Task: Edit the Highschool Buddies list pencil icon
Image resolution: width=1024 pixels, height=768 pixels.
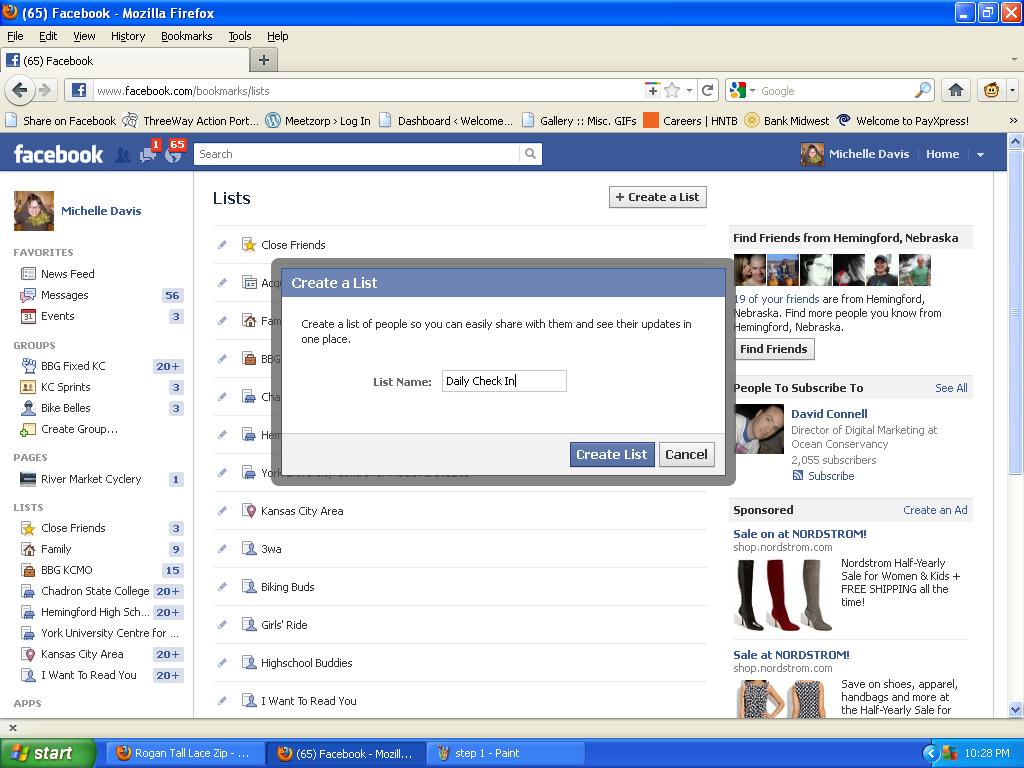Action: tap(223, 663)
